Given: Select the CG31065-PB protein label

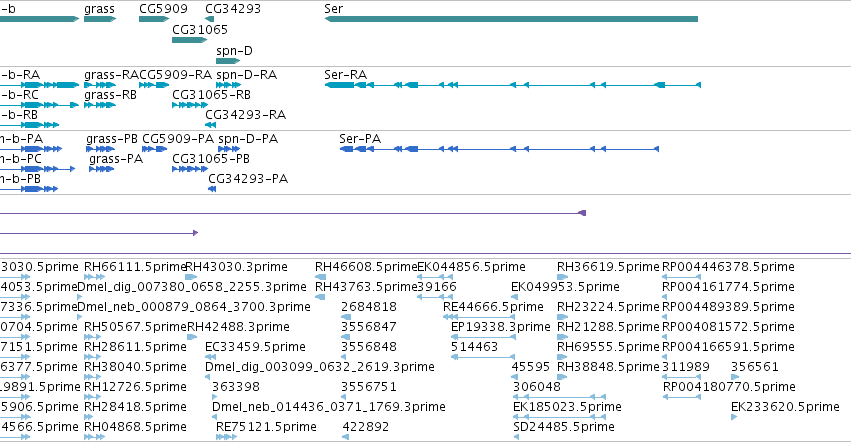Looking at the screenshot, I should (211, 159).
